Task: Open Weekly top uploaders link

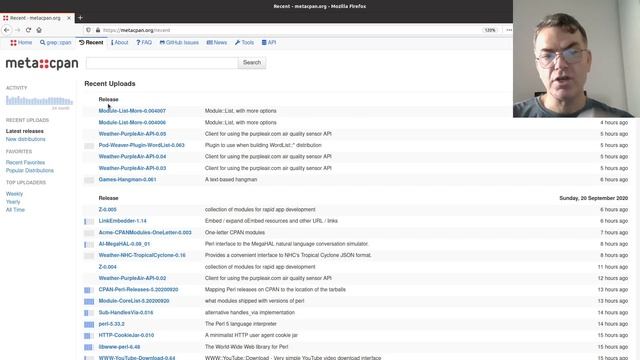Action: click(x=14, y=194)
